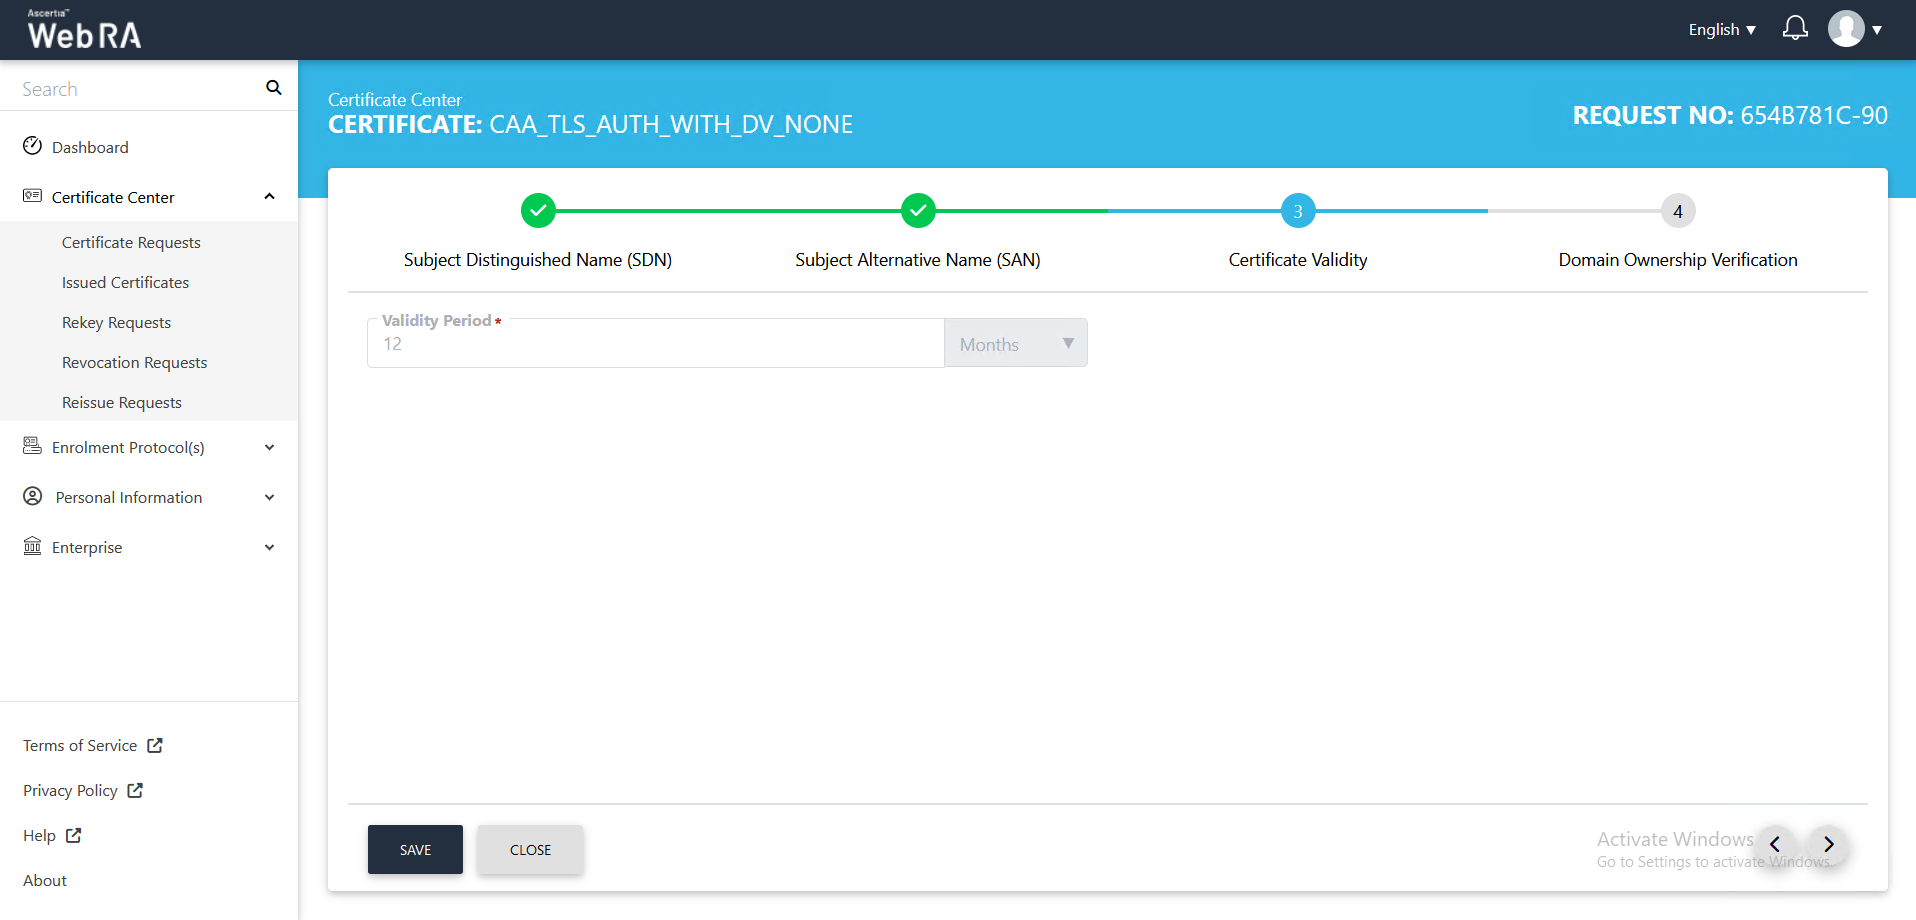Click the Validity Period input field
The image size is (1916, 920).
pyautogui.click(x=655, y=344)
